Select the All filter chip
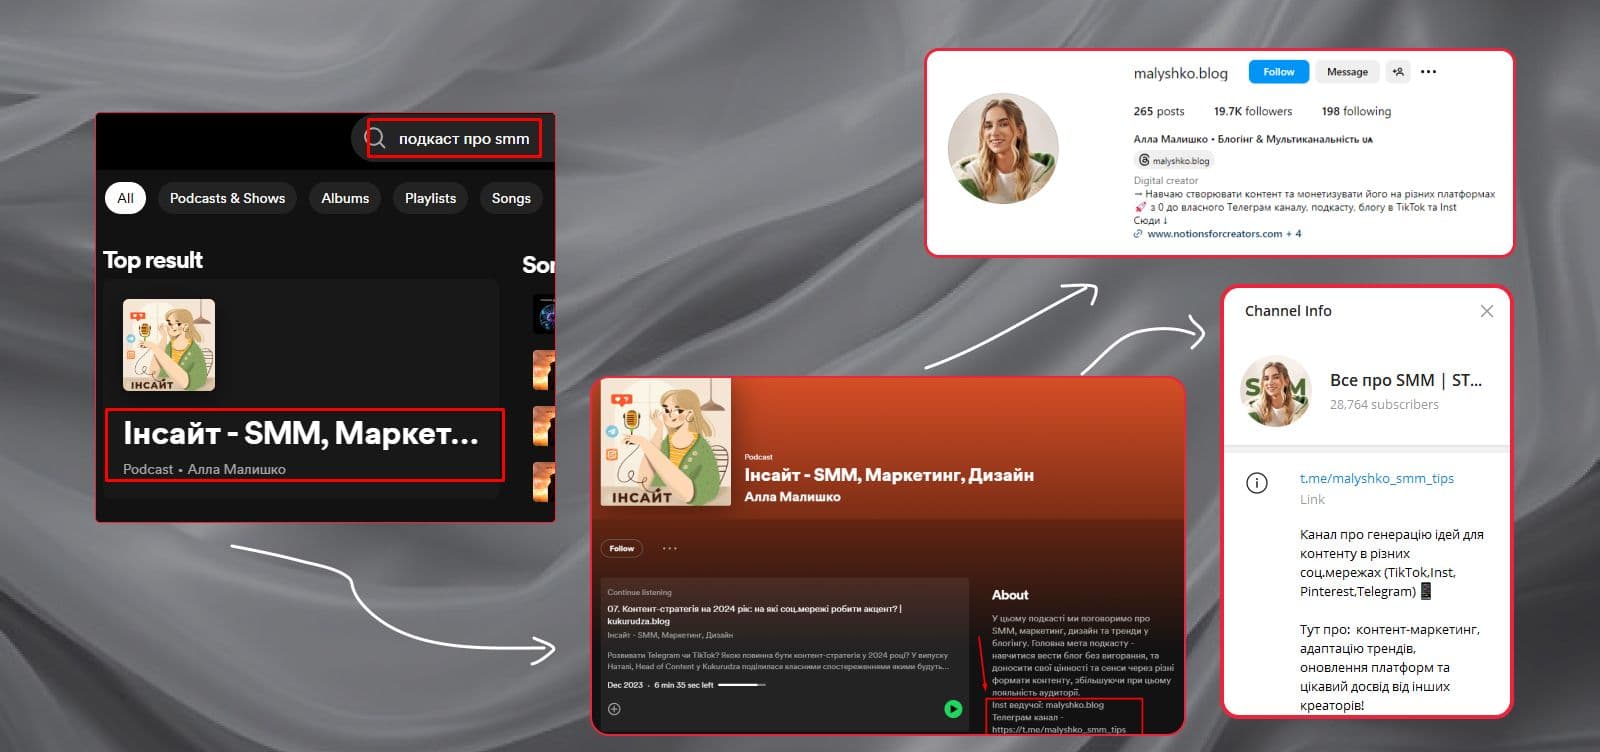The width and height of the screenshot is (1600, 752). pyautogui.click(x=125, y=198)
